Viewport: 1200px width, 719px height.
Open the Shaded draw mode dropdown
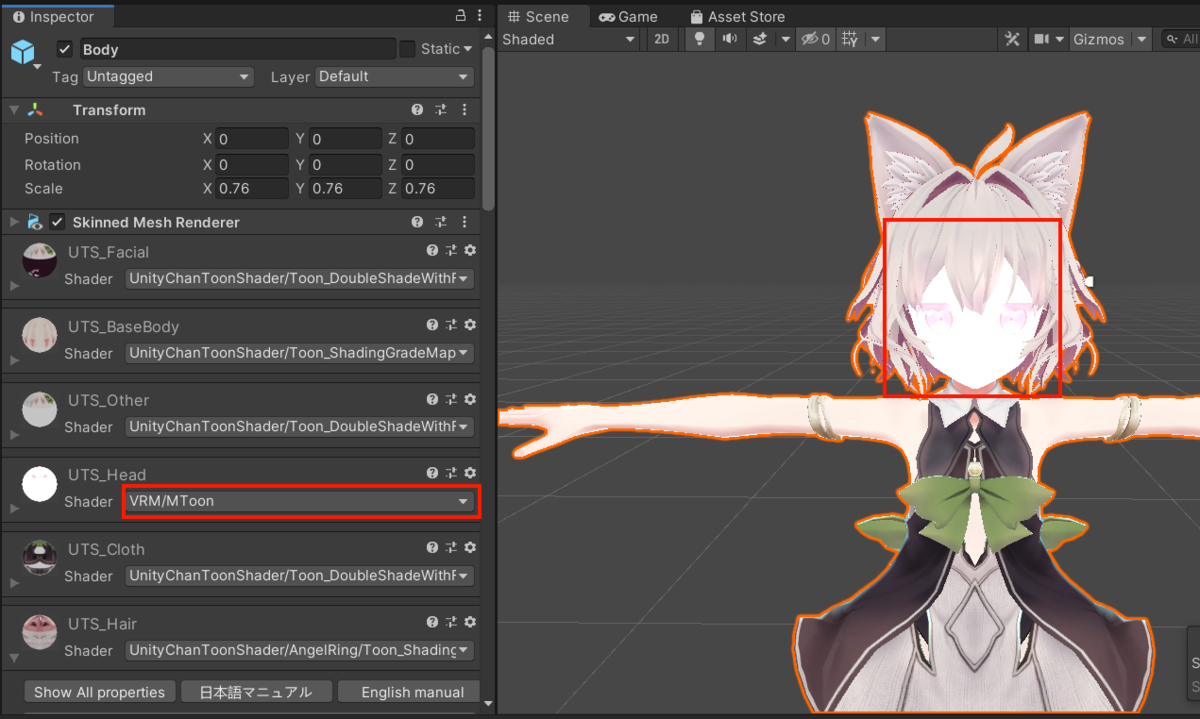[568, 39]
